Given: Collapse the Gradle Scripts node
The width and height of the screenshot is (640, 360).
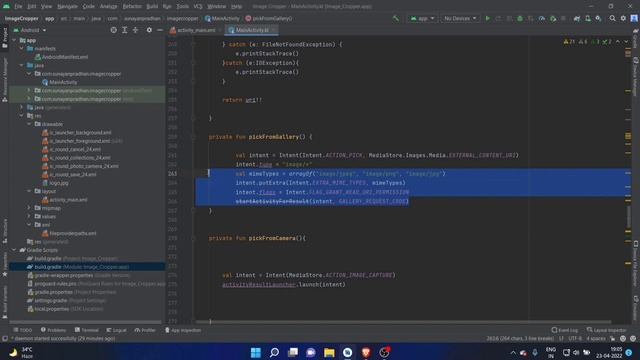Looking at the screenshot, I should tap(14, 250).
